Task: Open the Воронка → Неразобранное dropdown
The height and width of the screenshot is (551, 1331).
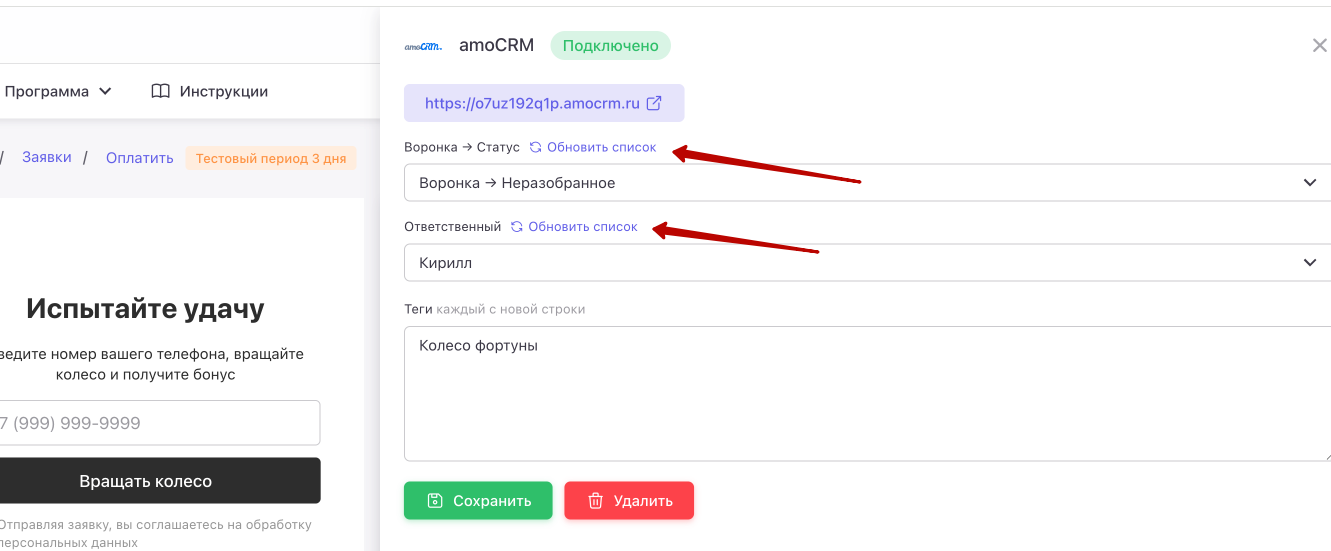Action: point(867,183)
